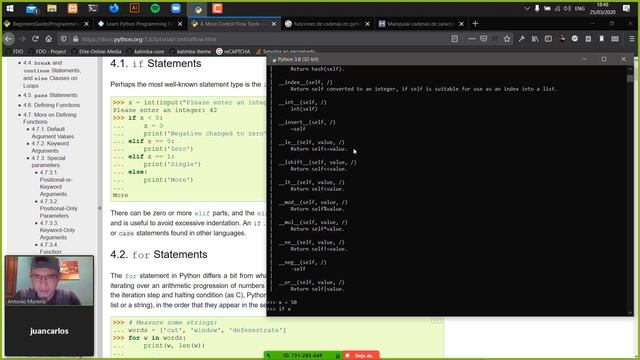Open the Elite-Online-Media bookmark
Viewport: 640px width, 360px height.
97,51
